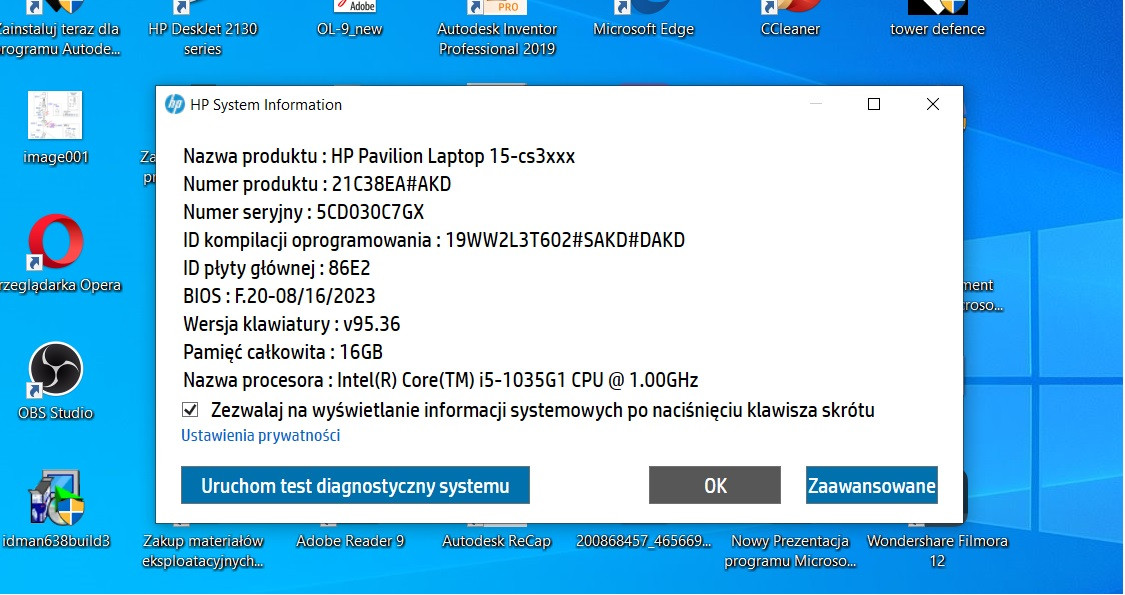Click the HP logo in the dialog title bar
The height and width of the screenshot is (595, 1125).
pos(175,104)
